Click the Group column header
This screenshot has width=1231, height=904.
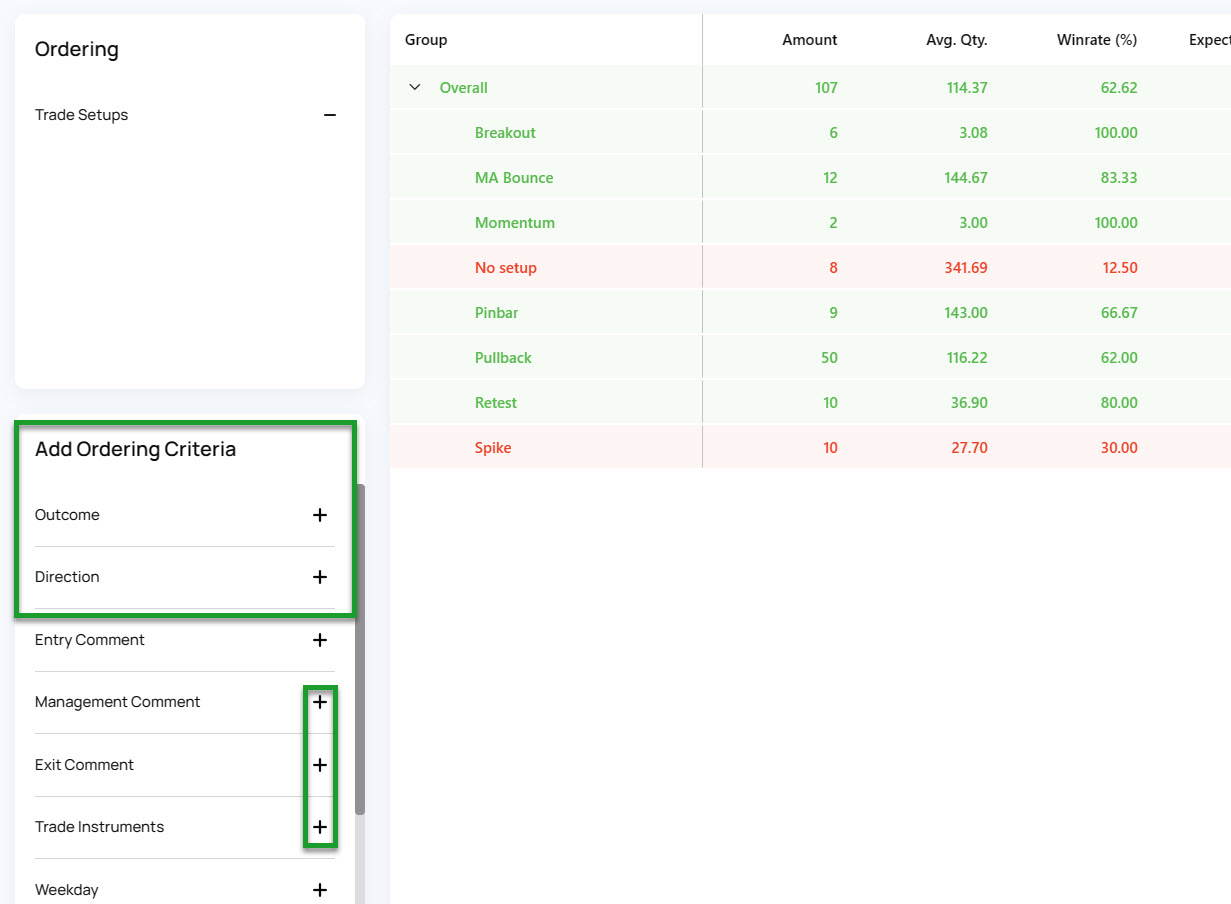(426, 40)
